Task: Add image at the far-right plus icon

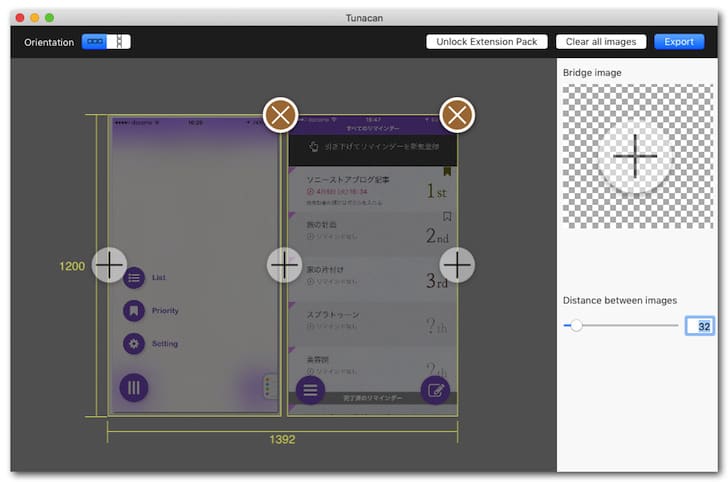Action: click(x=457, y=265)
